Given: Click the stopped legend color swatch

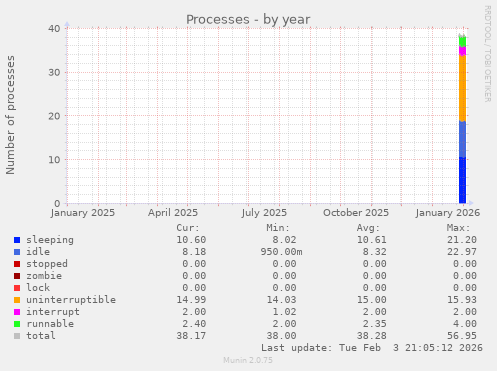Looking at the screenshot, I should 17,264.
